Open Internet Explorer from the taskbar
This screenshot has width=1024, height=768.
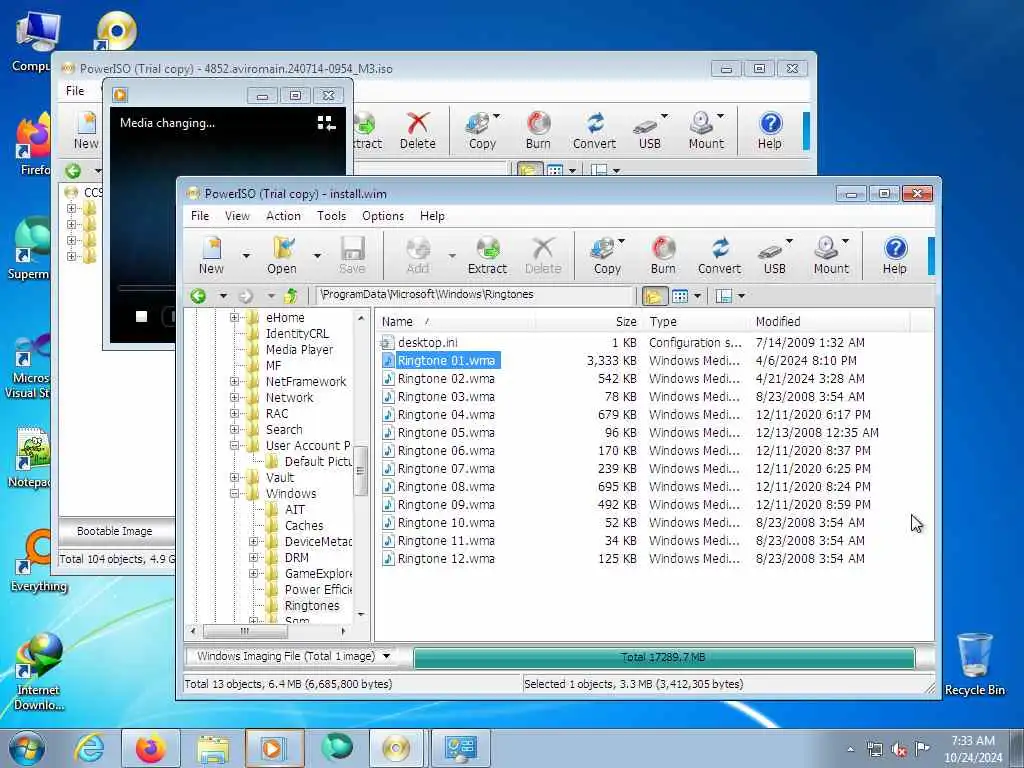89,748
